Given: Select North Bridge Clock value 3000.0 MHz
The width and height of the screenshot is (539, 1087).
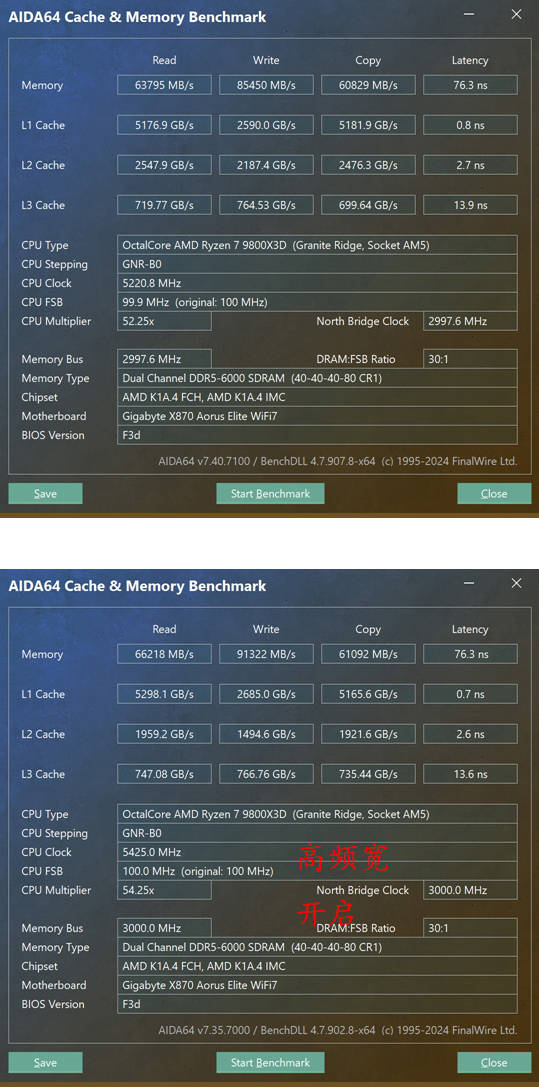Looking at the screenshot, I should (470, 890).
